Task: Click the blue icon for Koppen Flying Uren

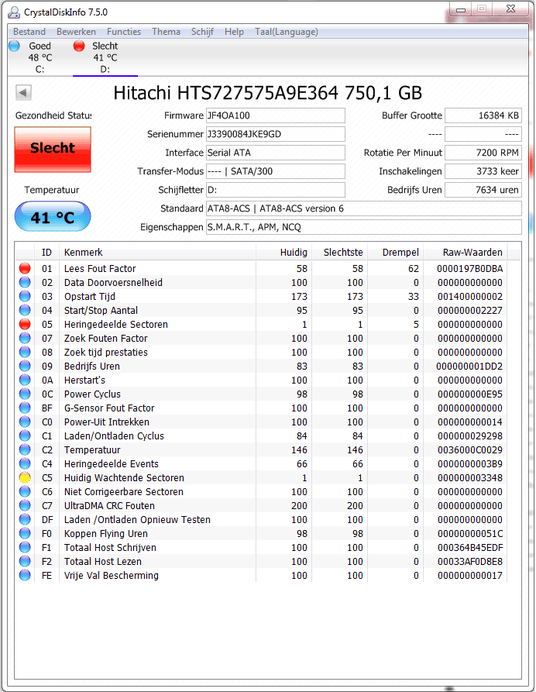Action: coord(25,534)
